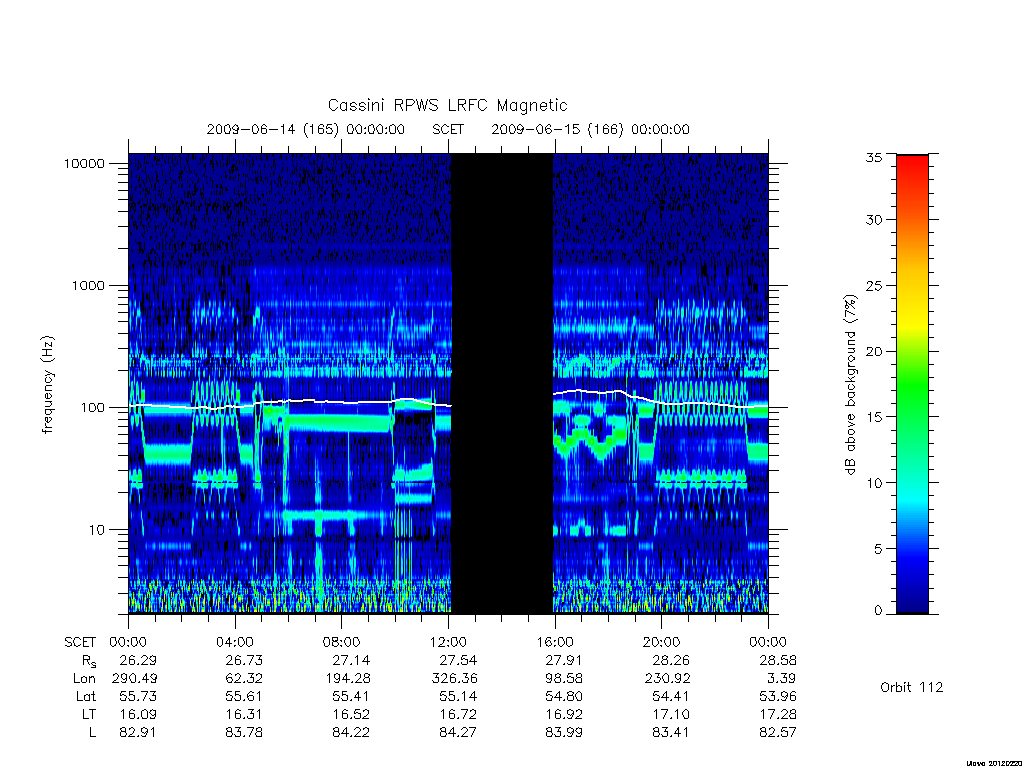Click the 'dB above background (7%)' label
The height and width of the screenshot is (768, 1024).
(x=850, y=385)
